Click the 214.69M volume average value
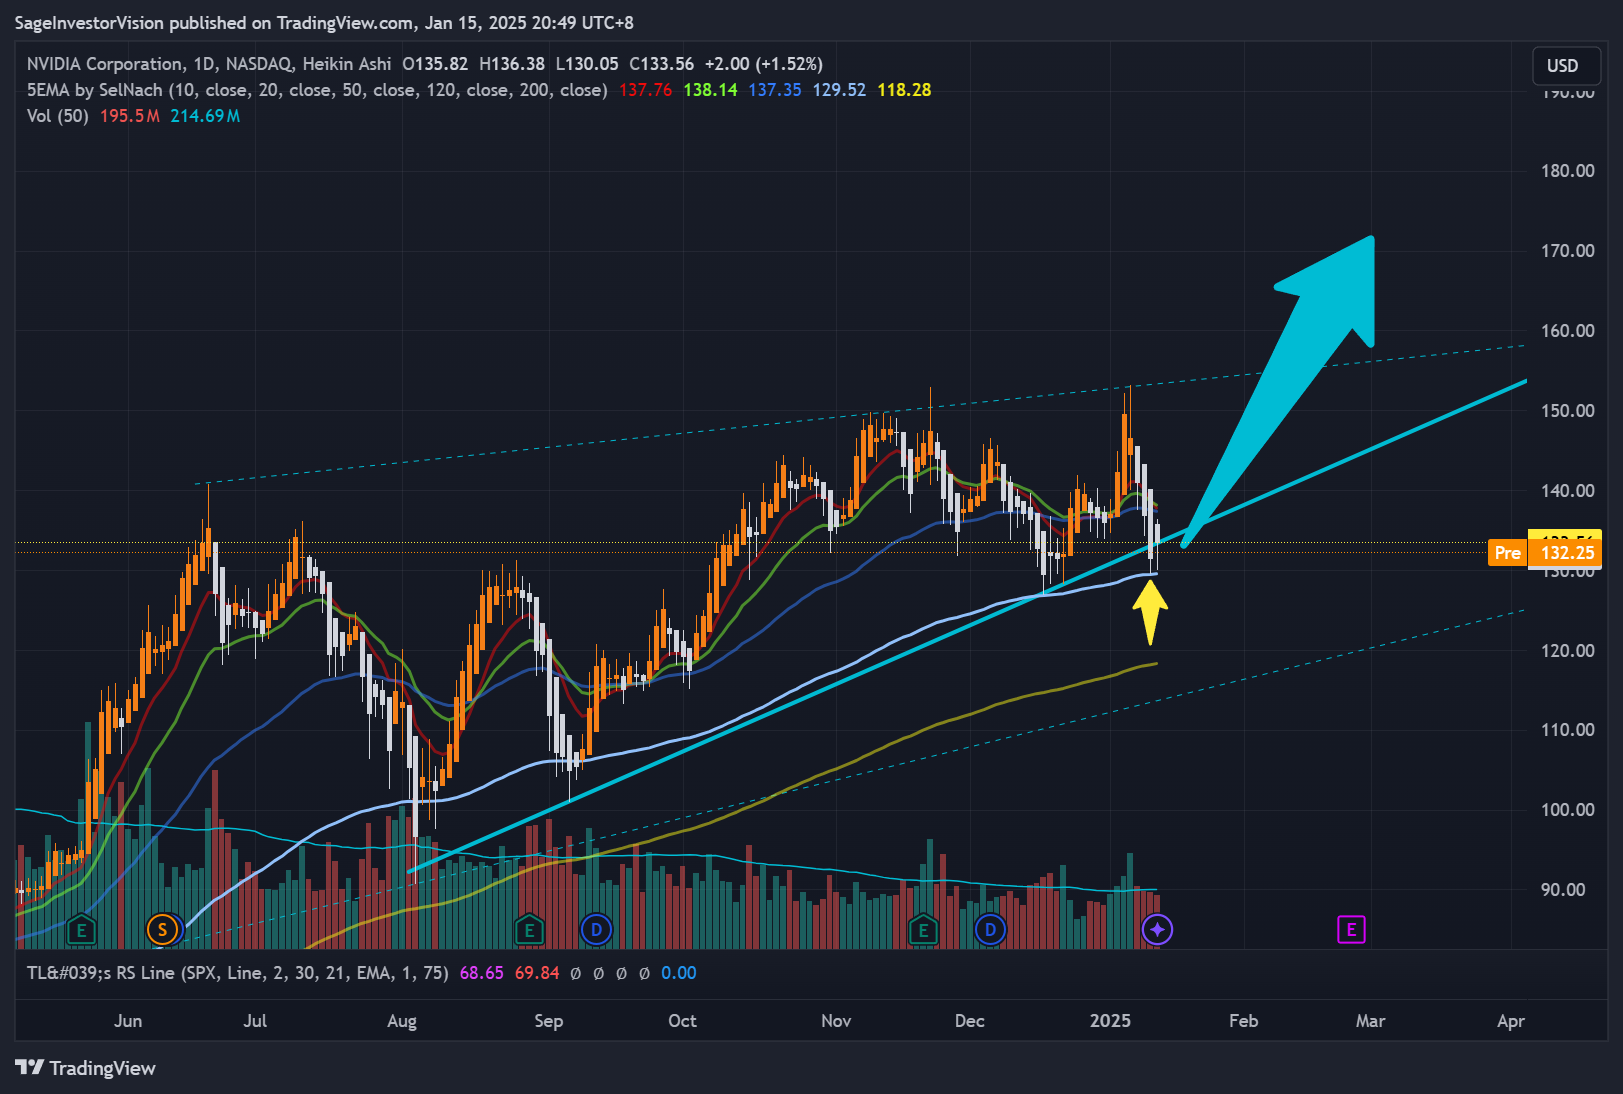This screenshot has height=1094, width=1623. 205,116
